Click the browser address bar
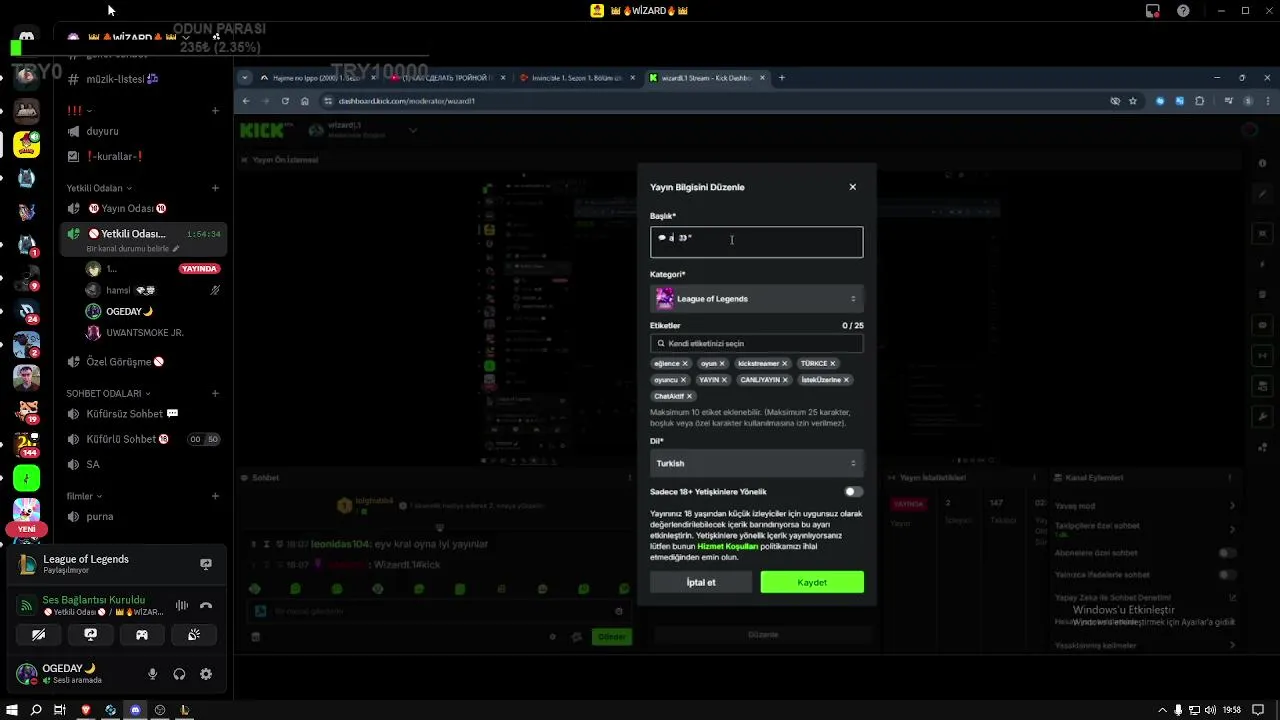Image resolution: width=1280 pixels, height=720 pixels. tap(710, 101)
